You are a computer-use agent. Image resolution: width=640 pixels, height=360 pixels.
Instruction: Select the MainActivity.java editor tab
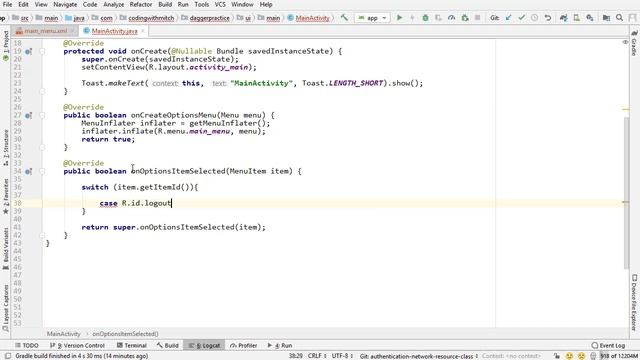pyautogui.click(x=114, y=31)
